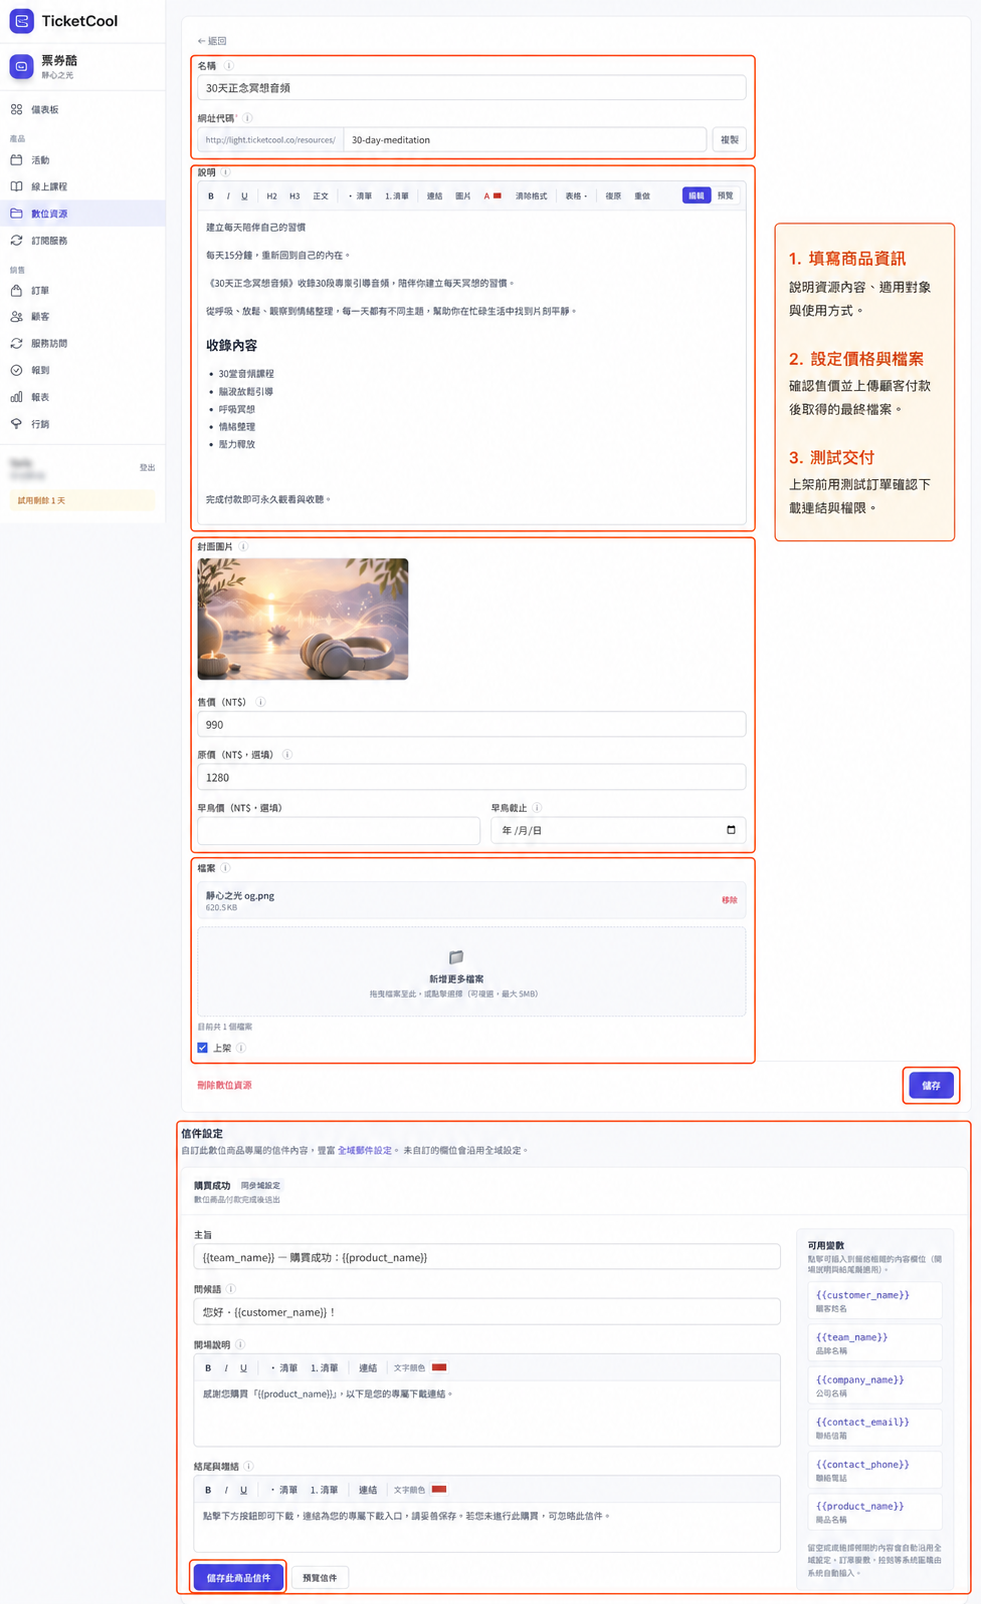Image resolution: width=981 pixels, height=1604 pixels.
Task: Click 復原 undo in 說明 editor
Action: pos(613,196)
